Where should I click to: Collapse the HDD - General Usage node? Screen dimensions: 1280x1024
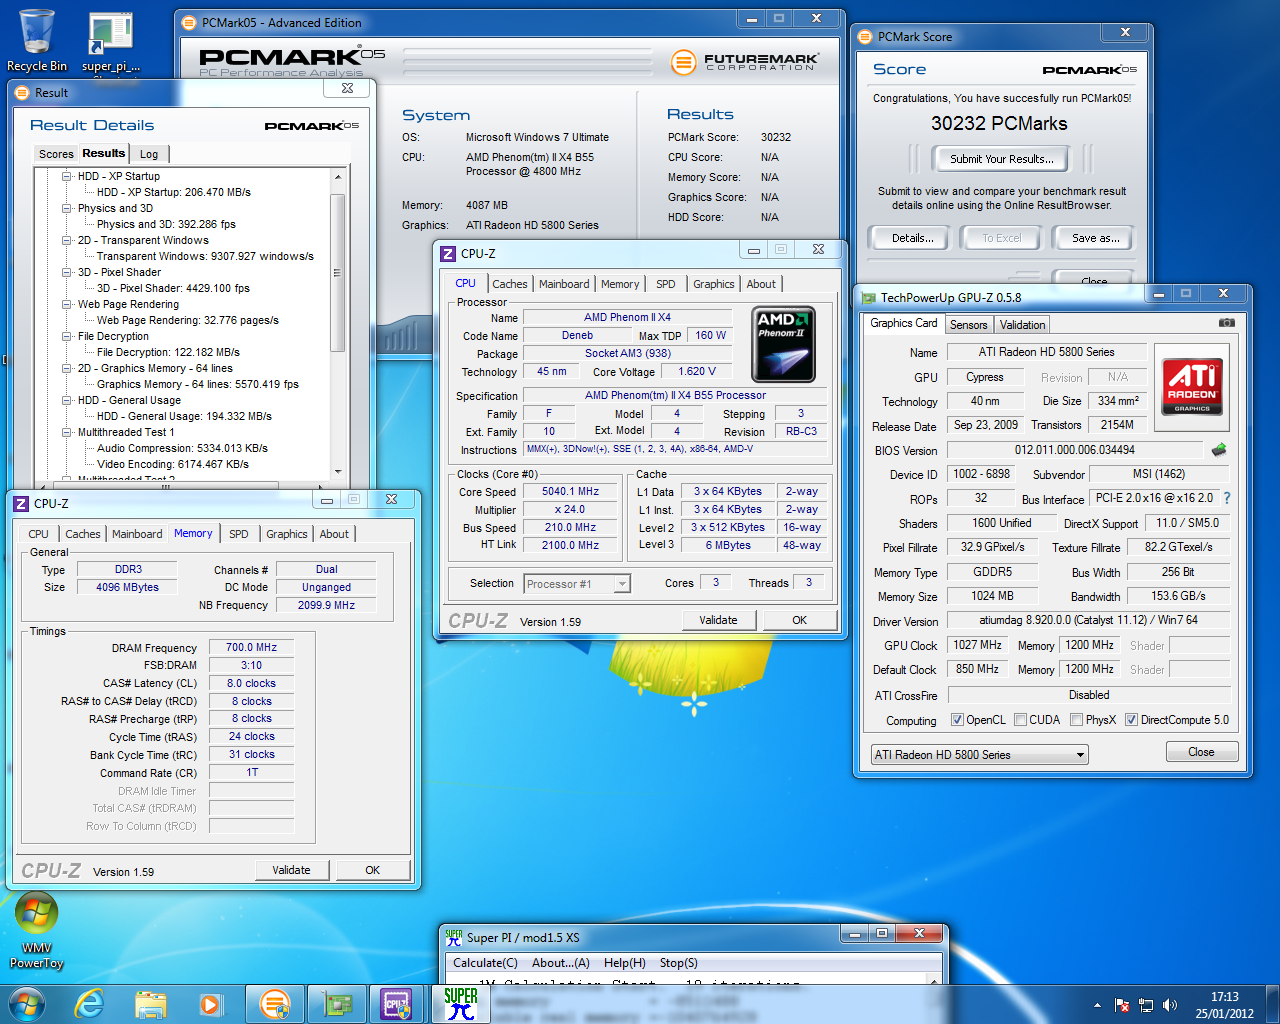[67, 400]
